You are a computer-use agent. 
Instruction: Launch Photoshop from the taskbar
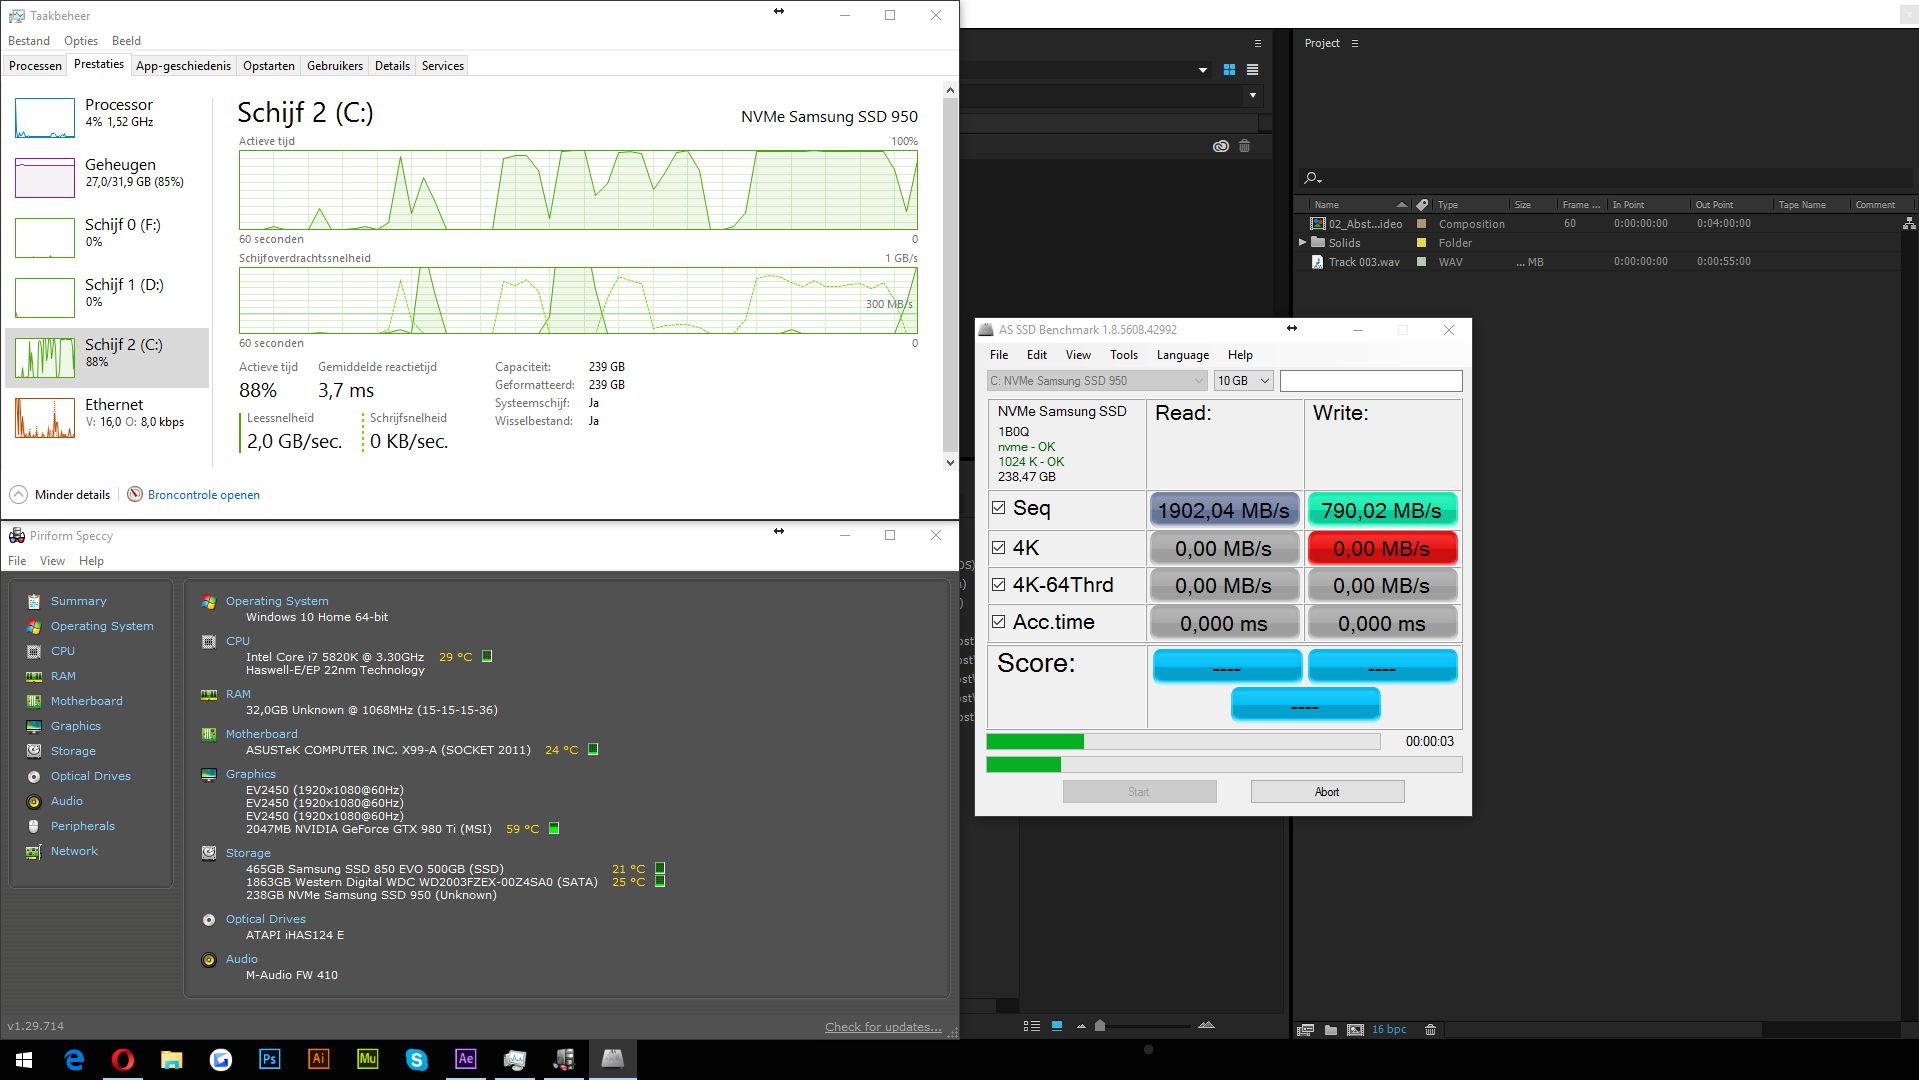pyautogui.click(x=269, y=1059)
